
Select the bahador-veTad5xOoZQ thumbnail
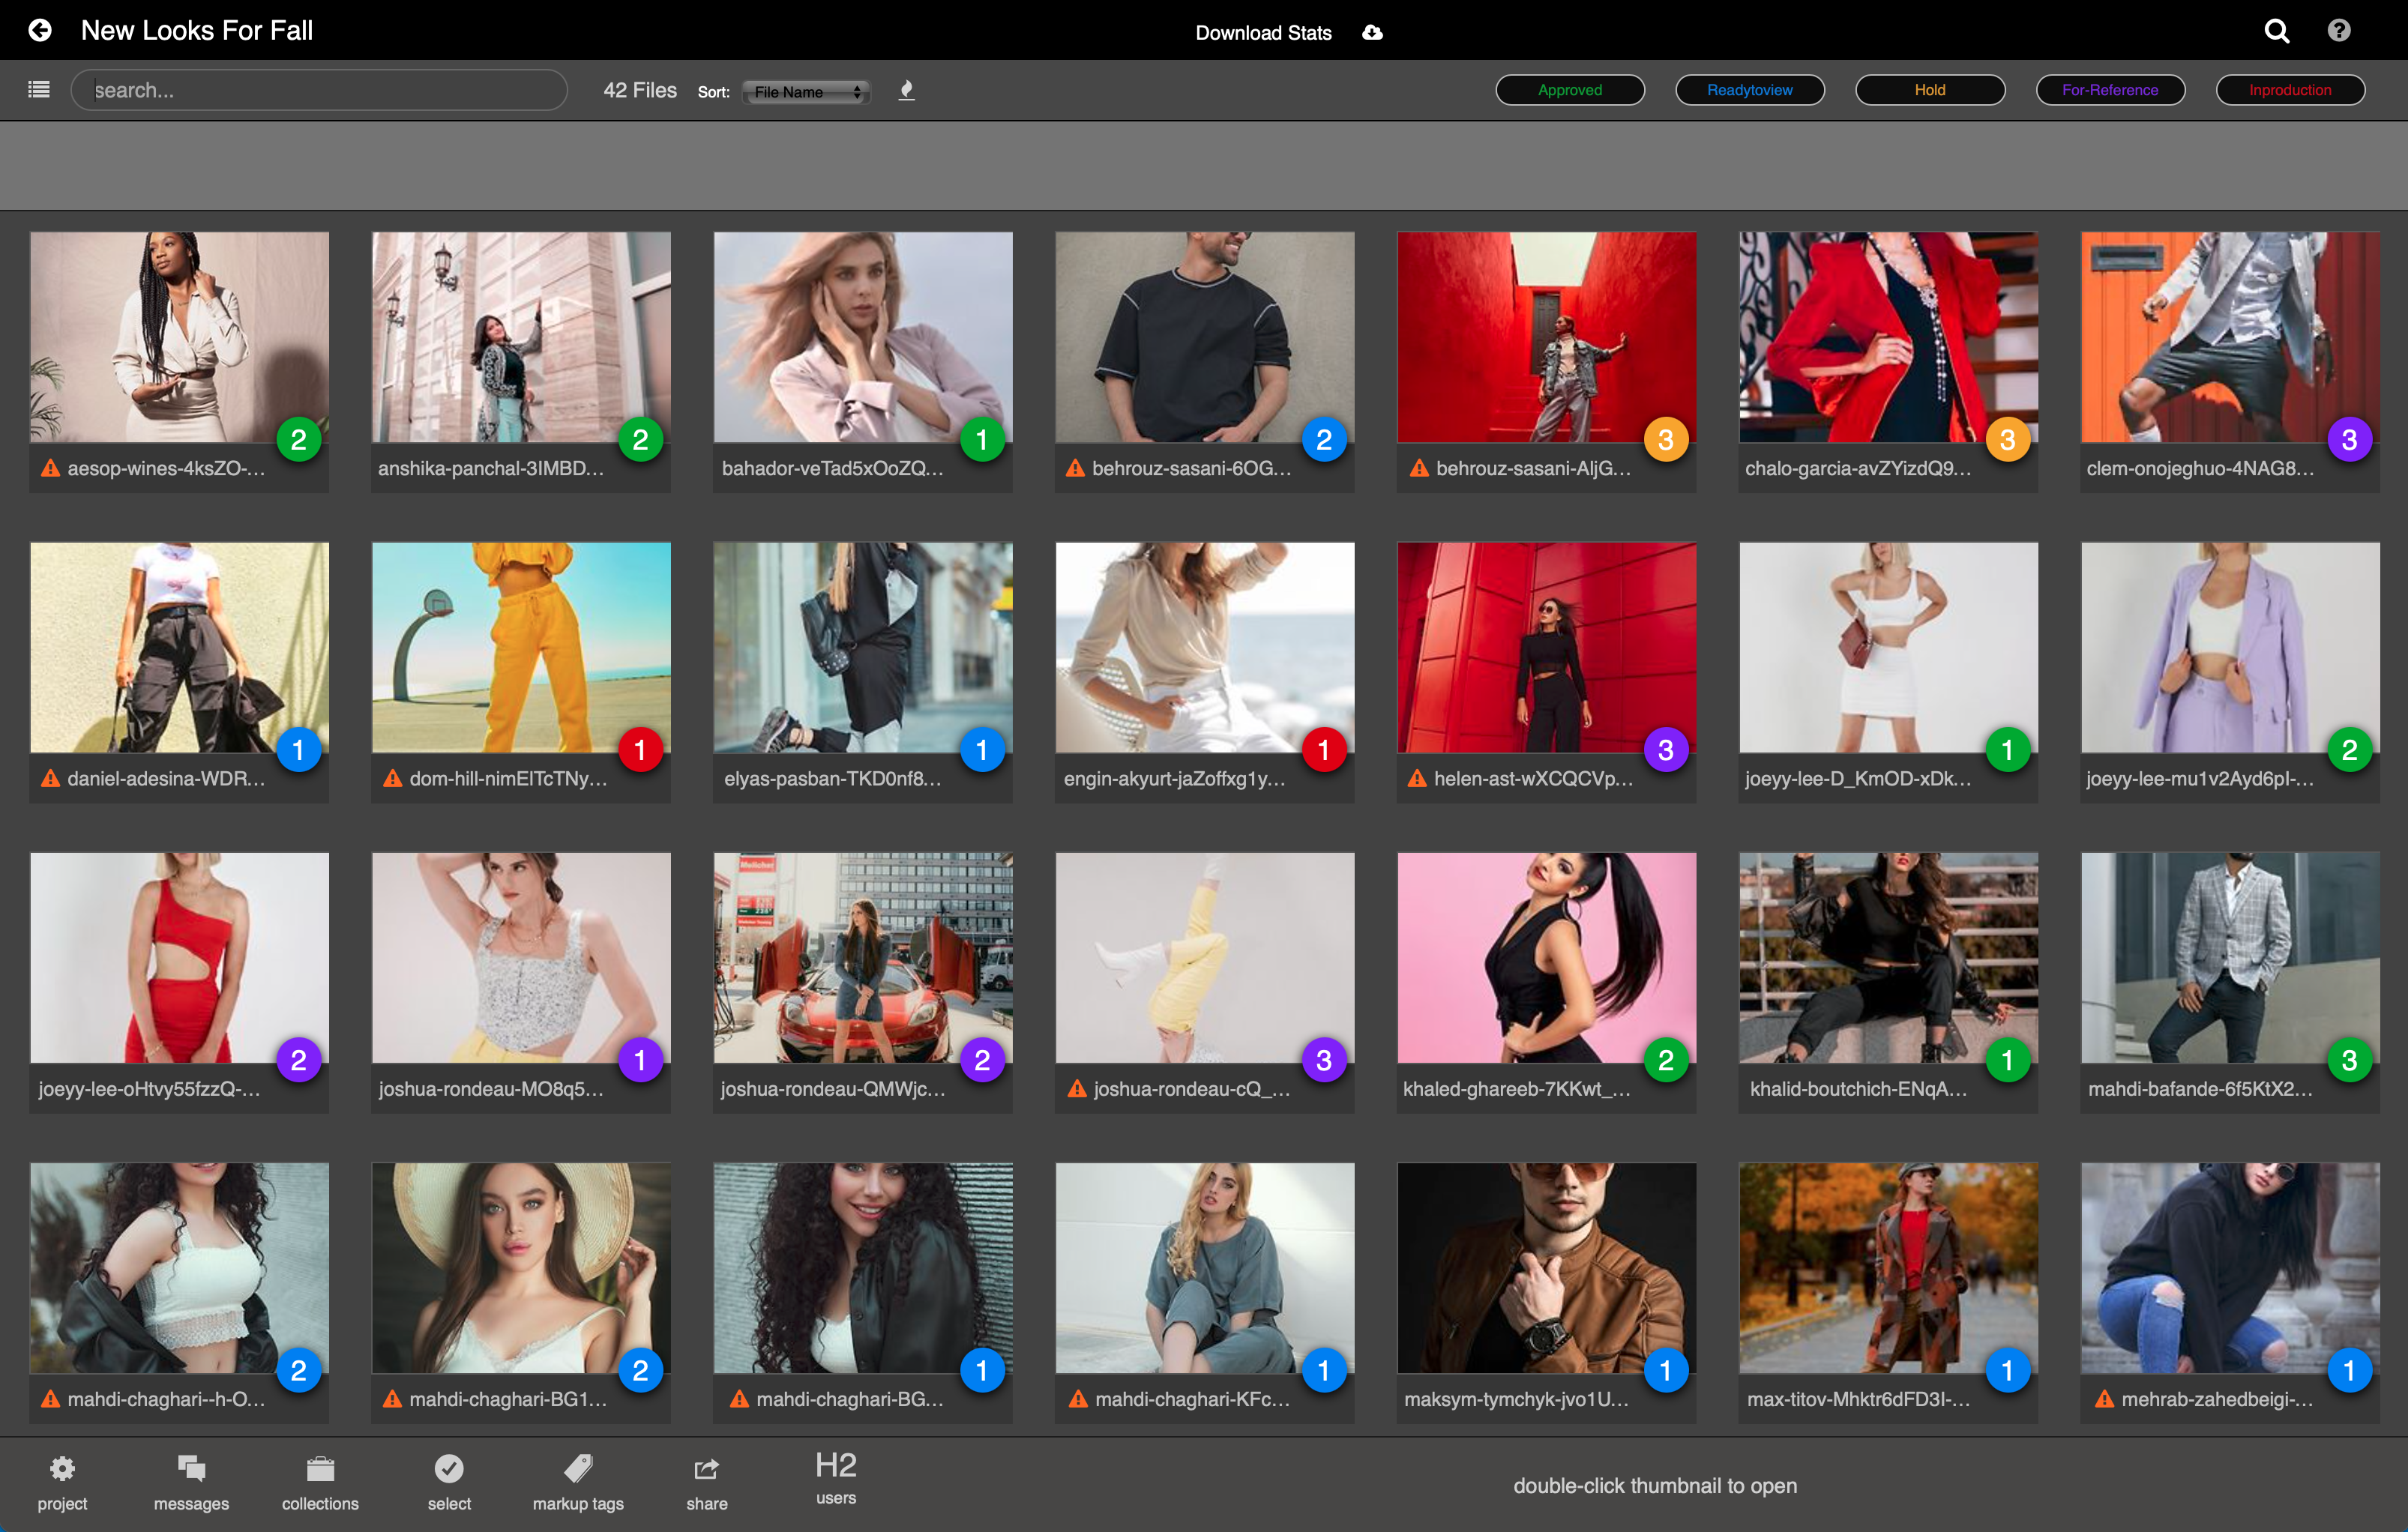point(863,337)
